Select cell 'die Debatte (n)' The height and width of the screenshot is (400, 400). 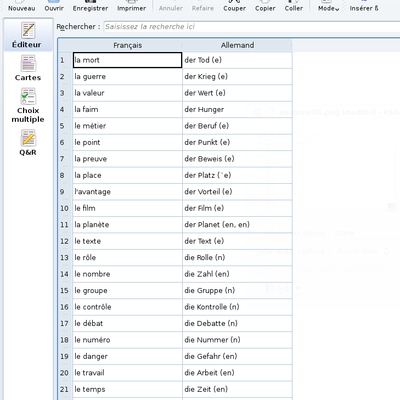[x=237, y=323]
